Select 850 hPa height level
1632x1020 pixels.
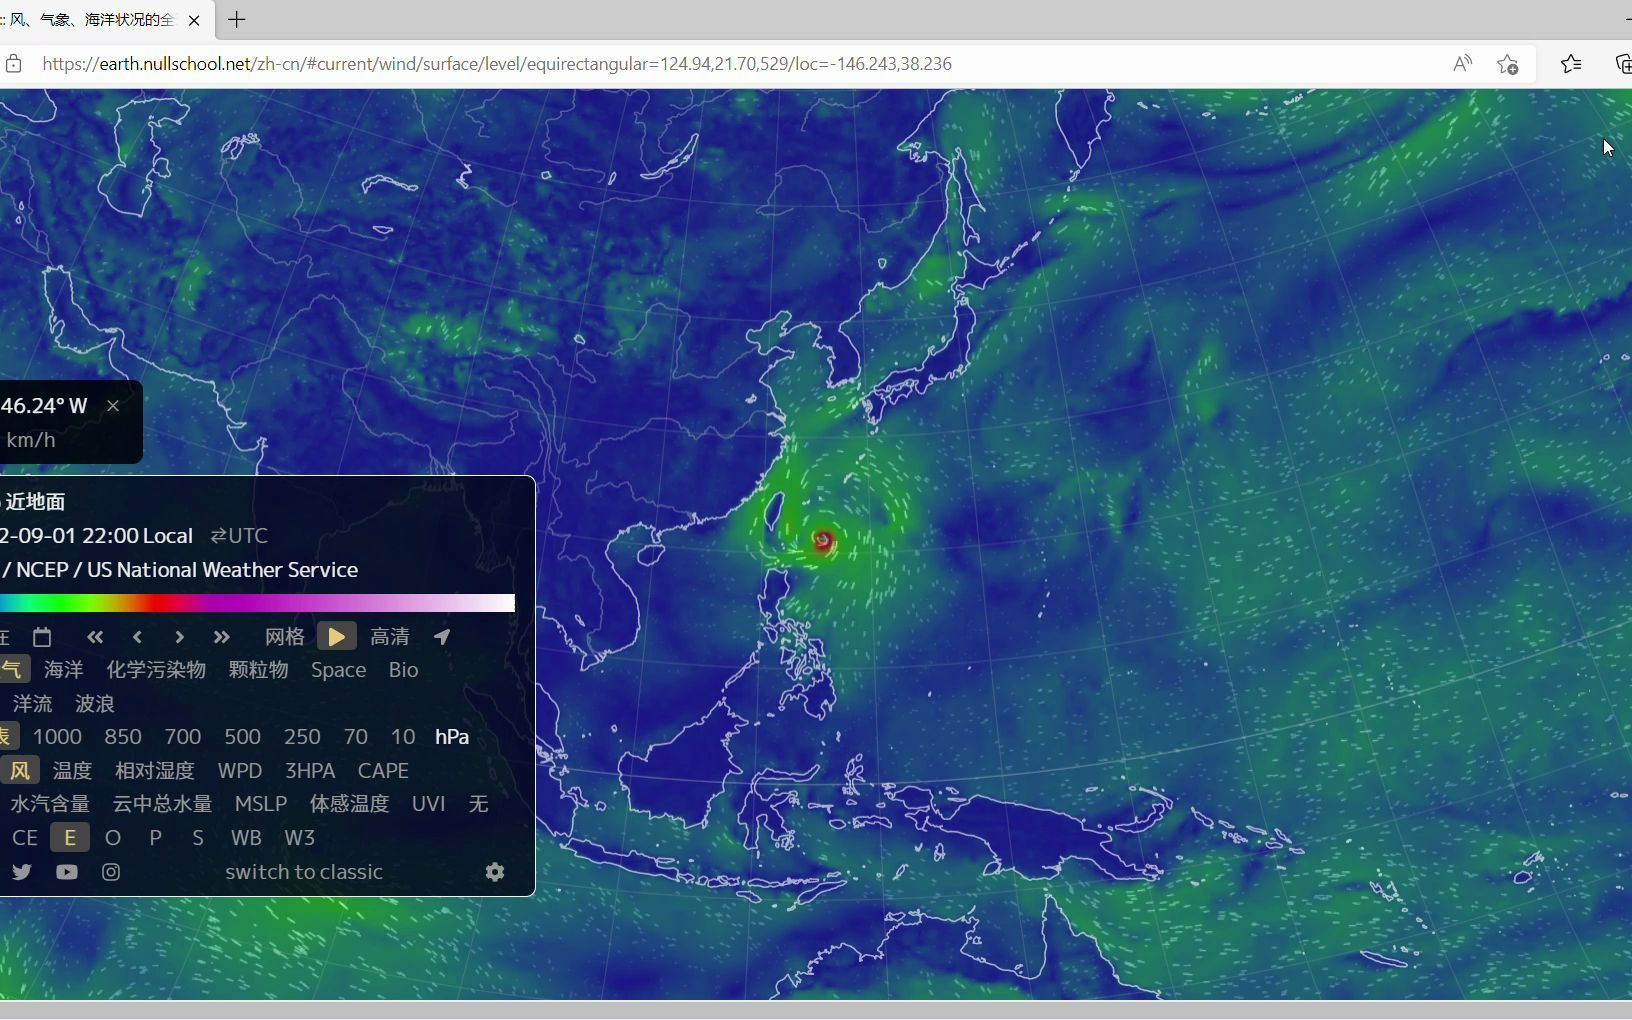pos(123,737)
